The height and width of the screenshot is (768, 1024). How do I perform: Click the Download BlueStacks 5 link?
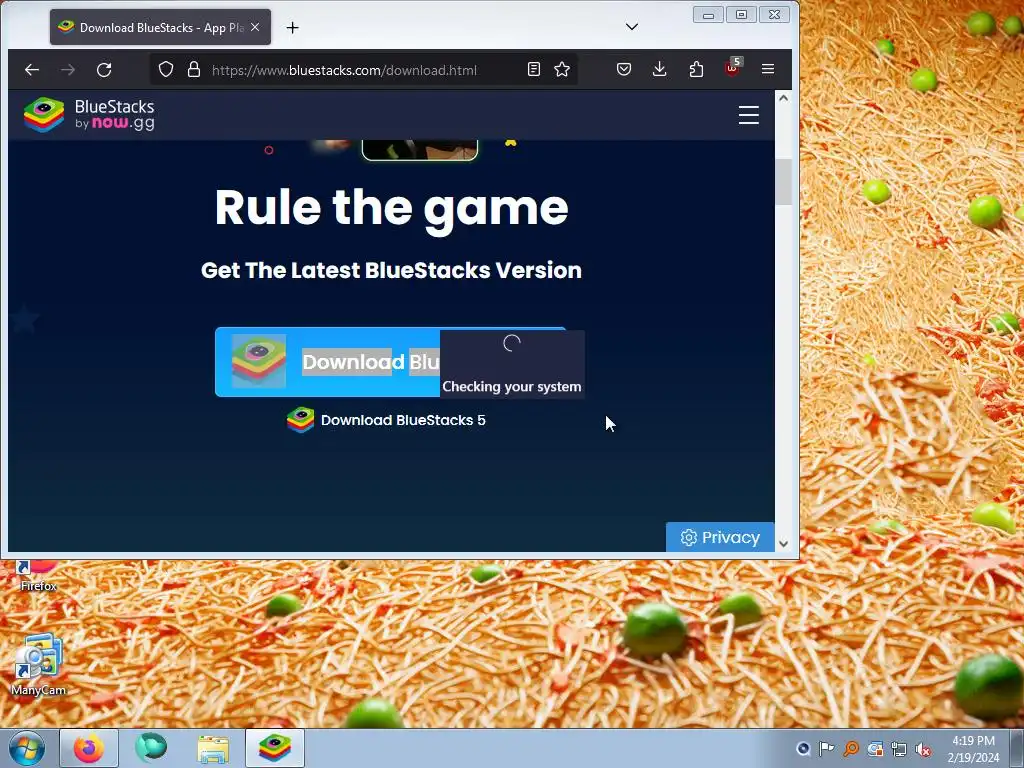[x=387, y=420]
